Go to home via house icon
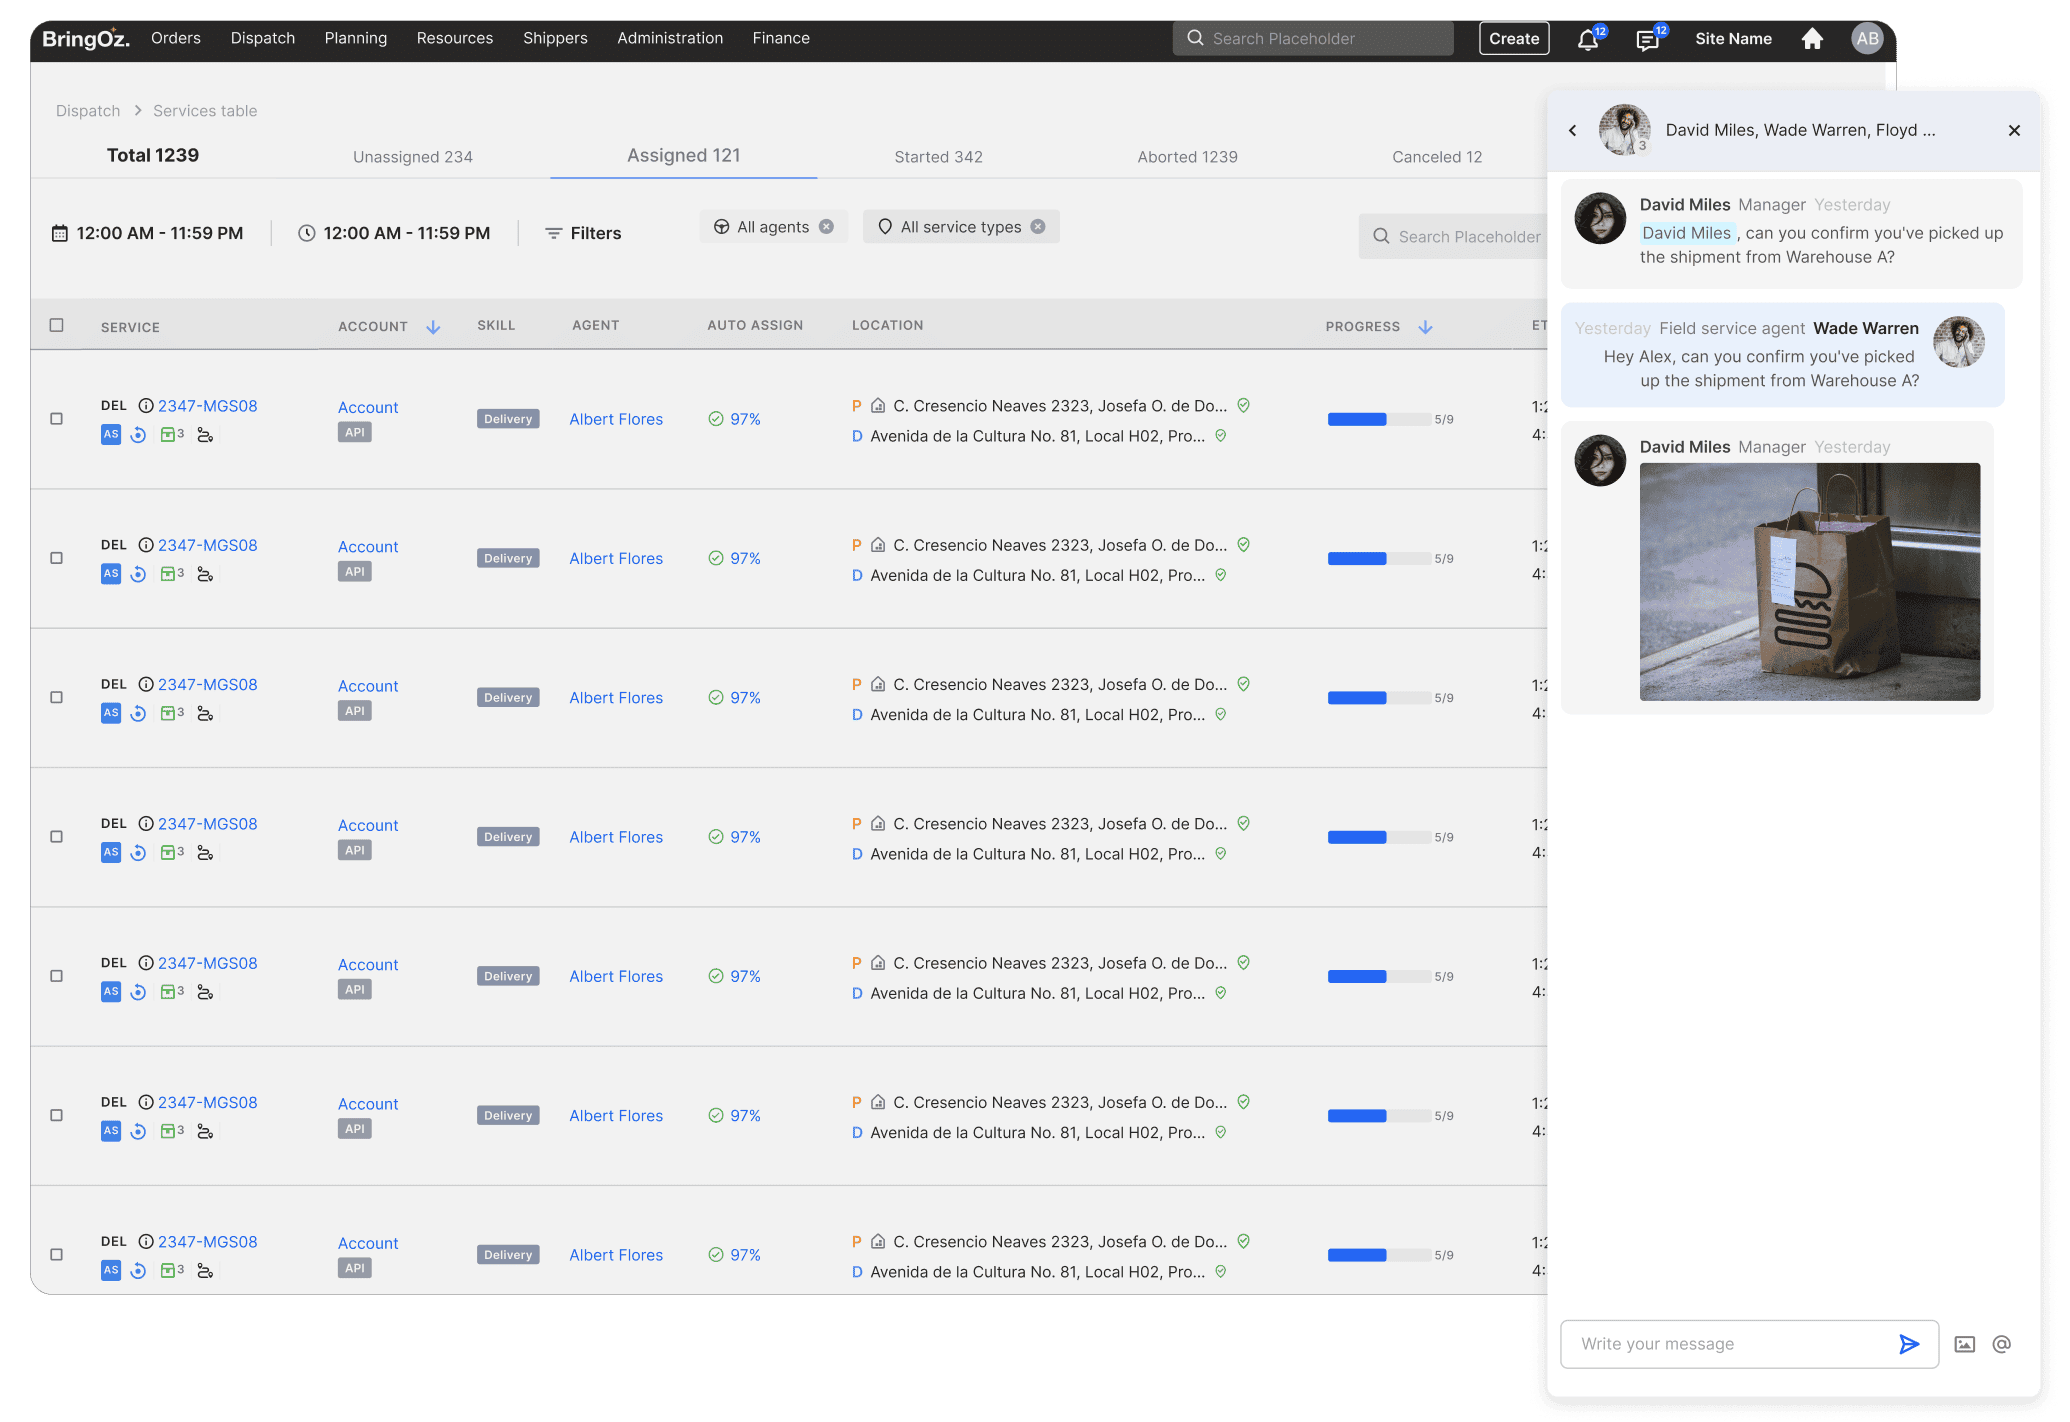 click(1812, 39)
